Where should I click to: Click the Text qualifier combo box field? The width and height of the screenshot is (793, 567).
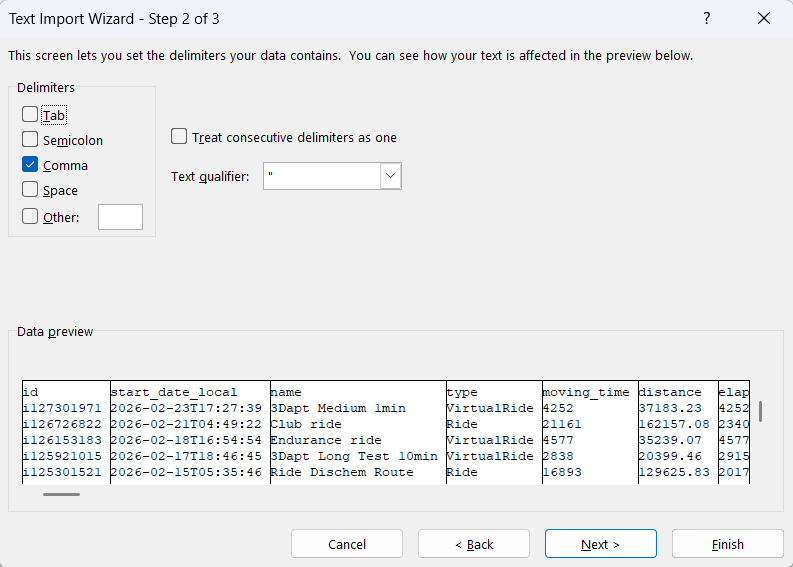coord(321,177)
